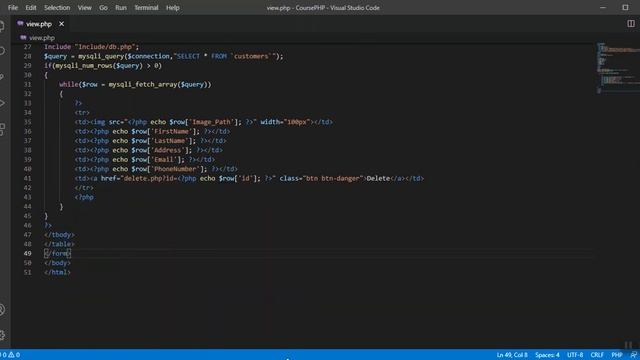Maximize the VS Code window
Image resolution: width=640 pixels, height=360 pixels.
[625, 8]
